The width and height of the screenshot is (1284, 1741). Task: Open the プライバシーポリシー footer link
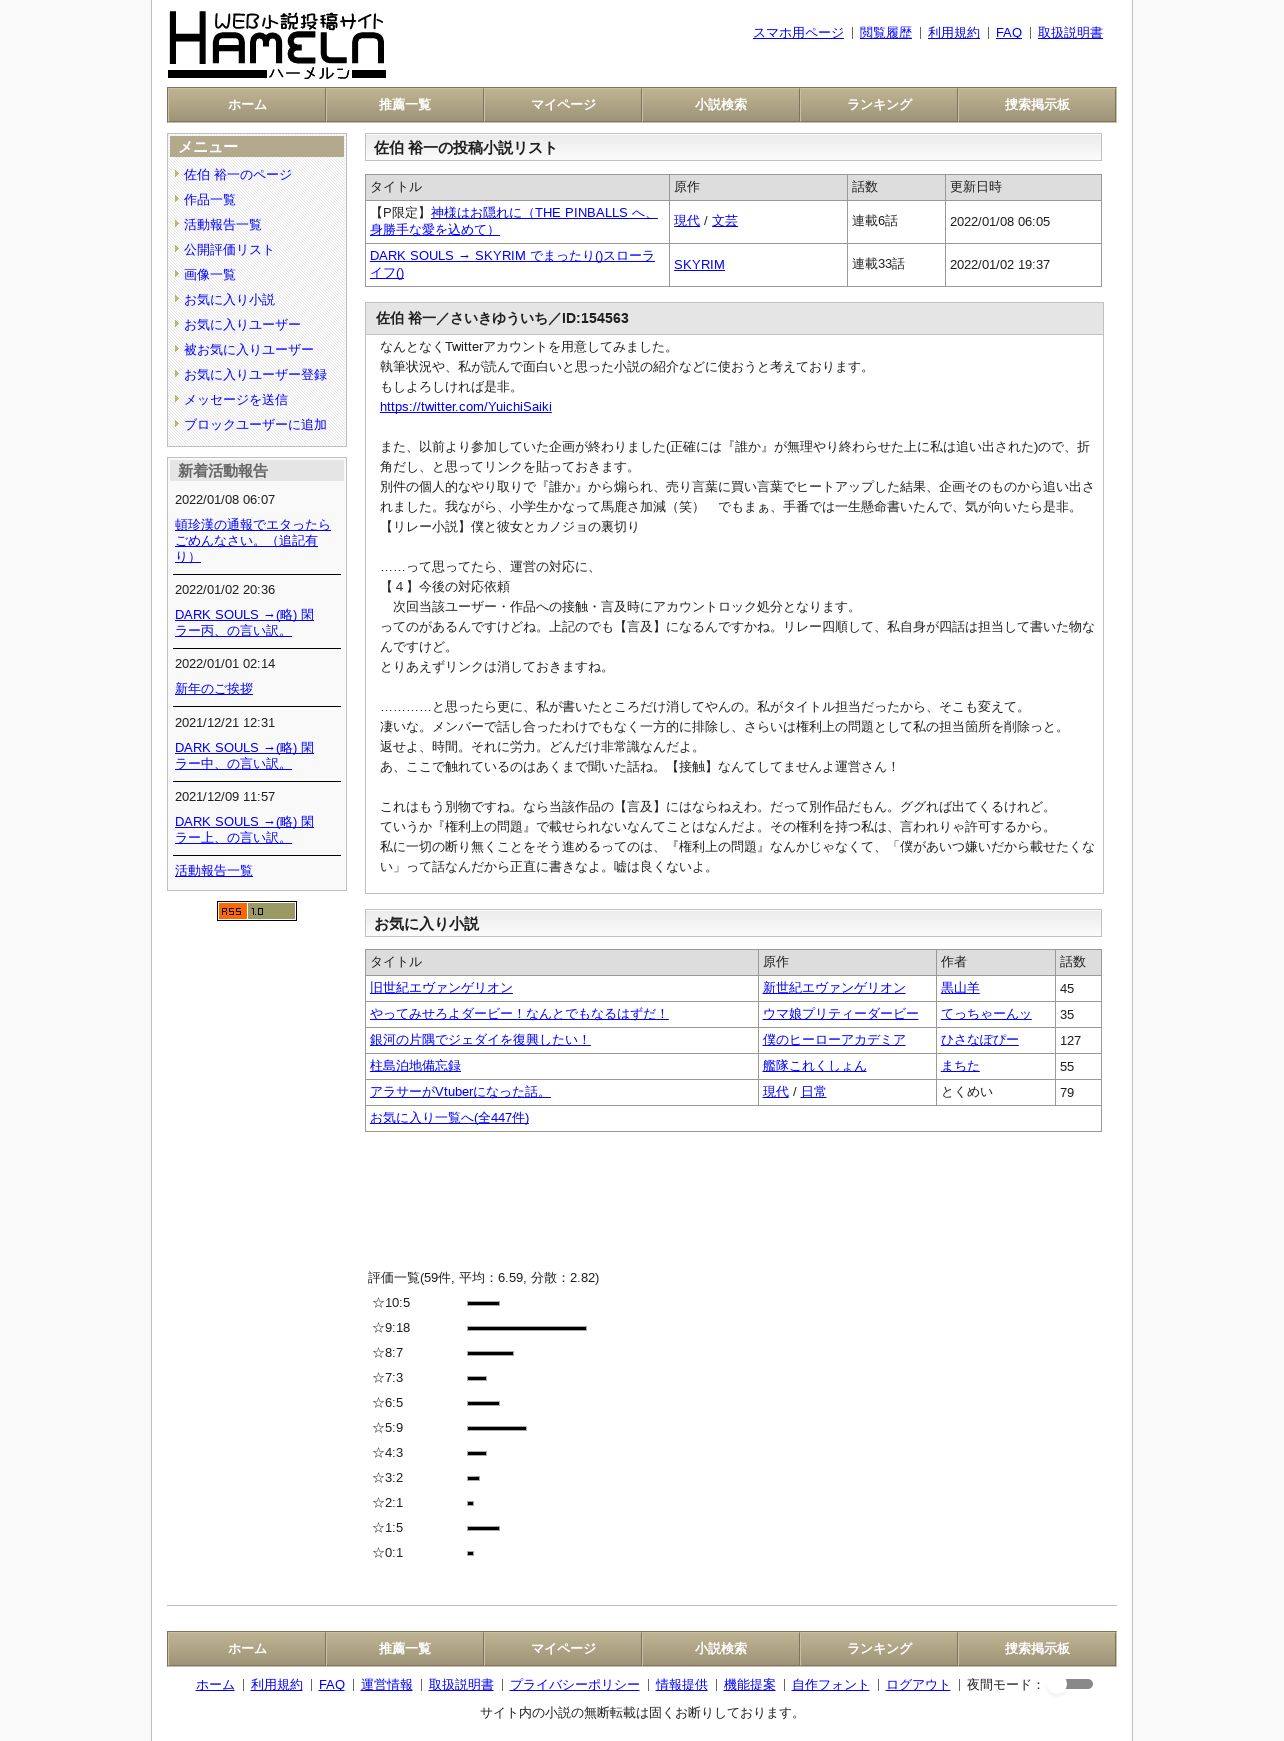[x=575, y=1685]
